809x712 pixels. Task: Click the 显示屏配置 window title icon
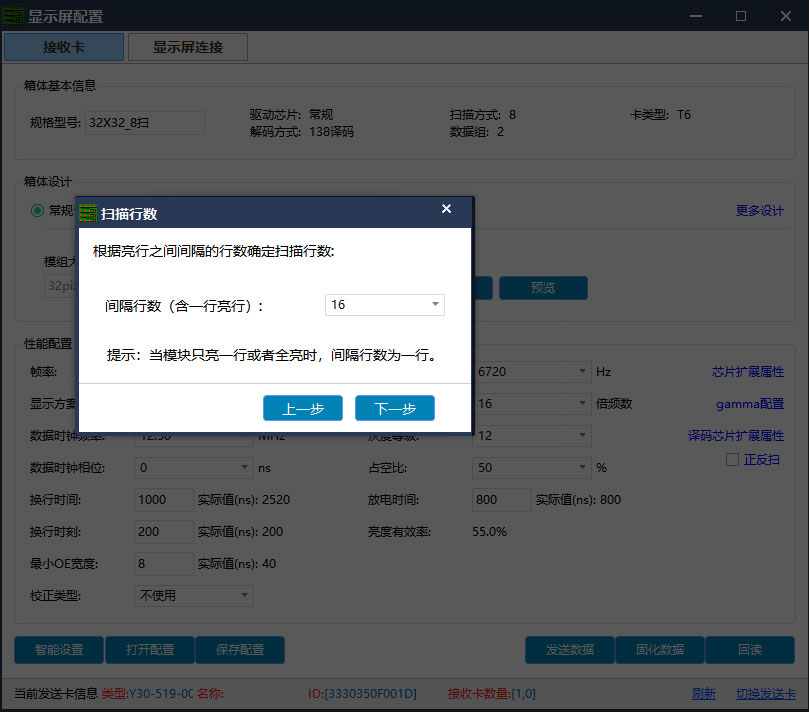click(13, 16)
